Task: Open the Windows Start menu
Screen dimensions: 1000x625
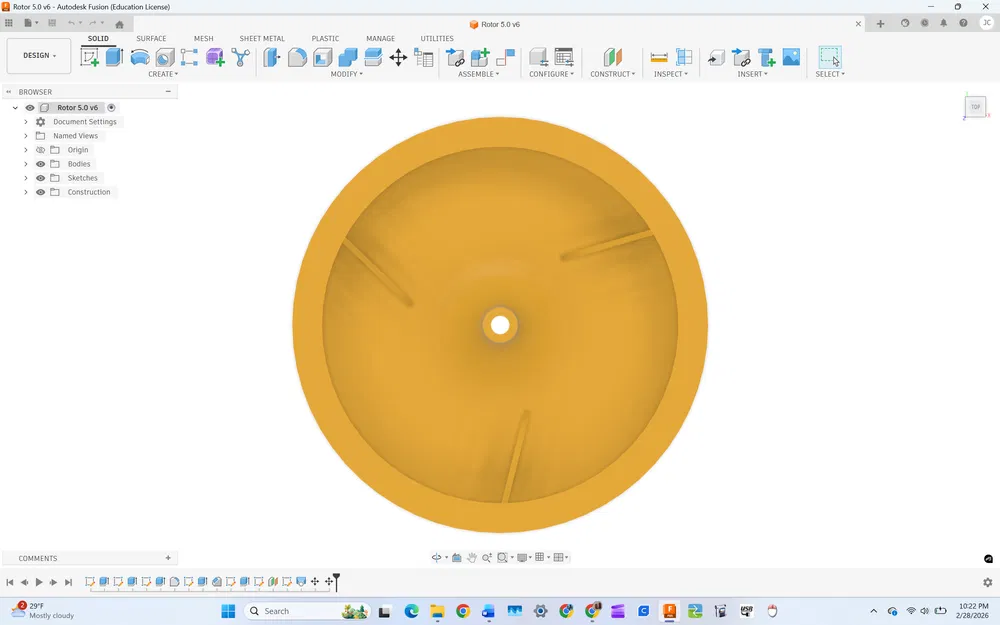Action: 228,611
